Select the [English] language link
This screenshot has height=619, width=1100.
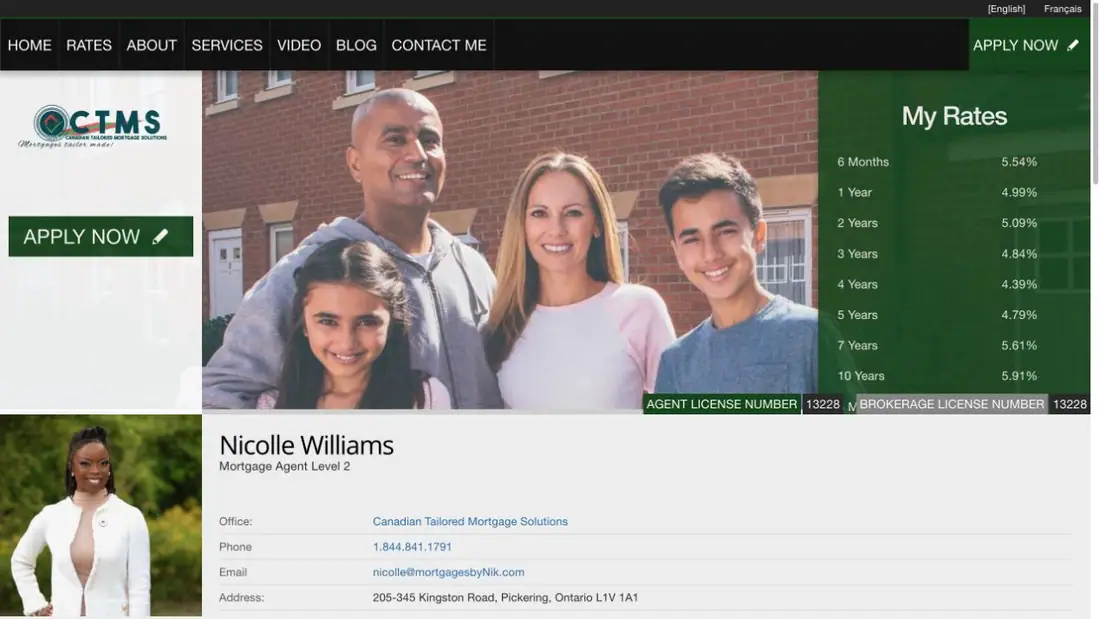(x=1006, y=8)
